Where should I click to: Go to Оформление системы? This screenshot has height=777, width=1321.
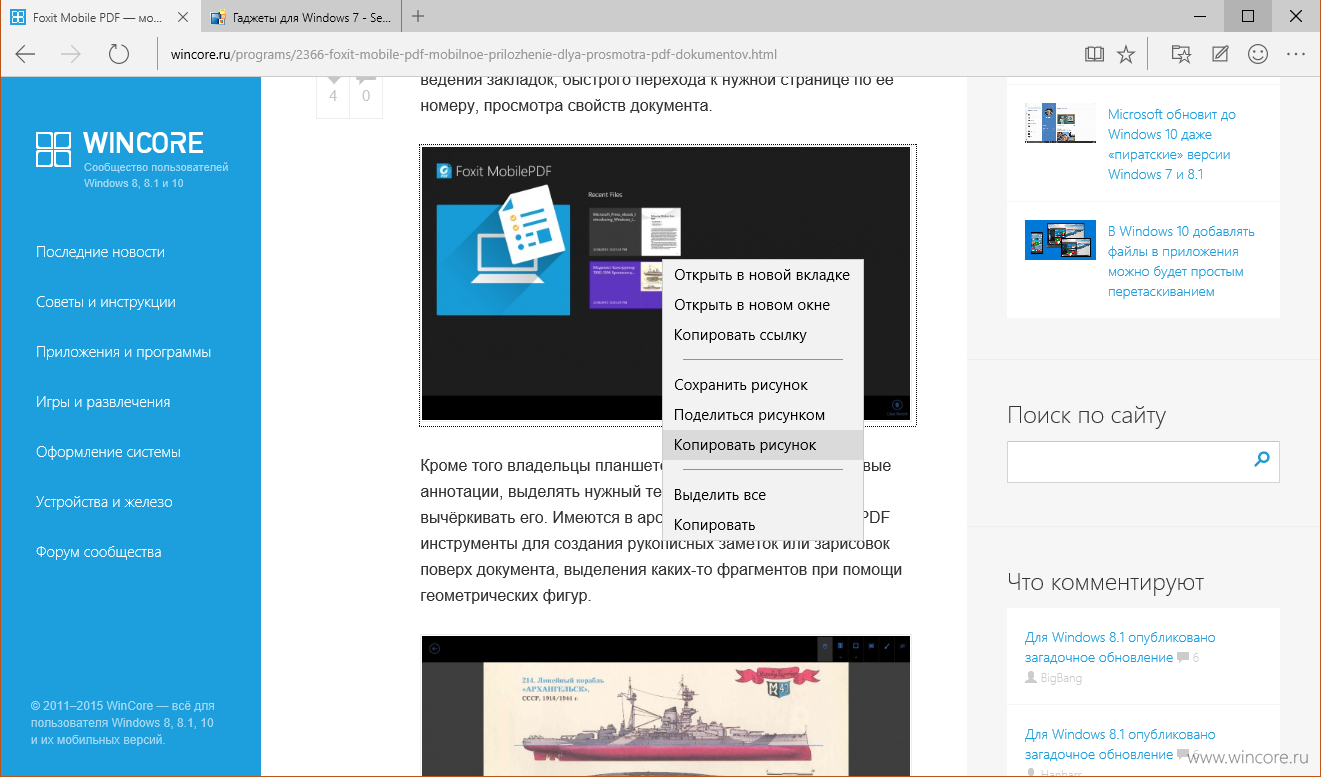[x=108, y=452]
